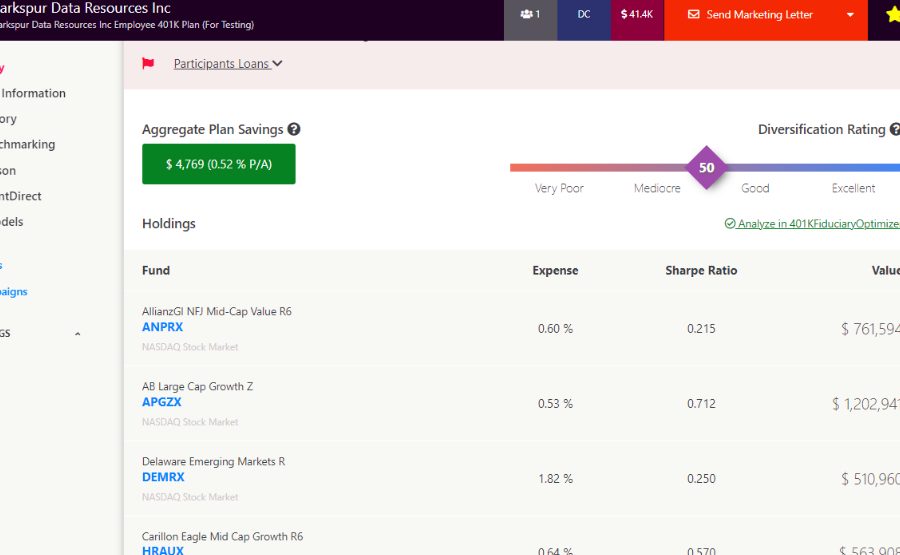Click the DEMRX ticker link
Screen dimensions: 900x555
click(163, 477)
